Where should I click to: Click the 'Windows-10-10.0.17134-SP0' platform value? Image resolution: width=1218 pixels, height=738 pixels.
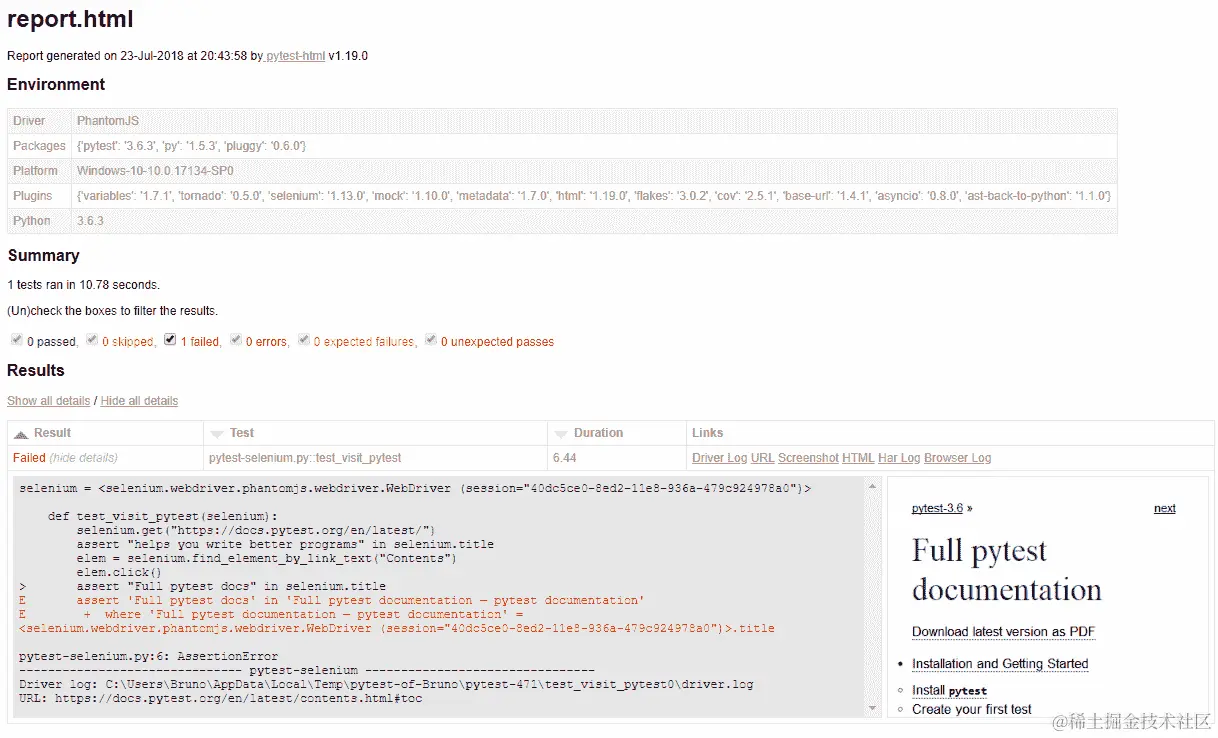coord(155,171)
